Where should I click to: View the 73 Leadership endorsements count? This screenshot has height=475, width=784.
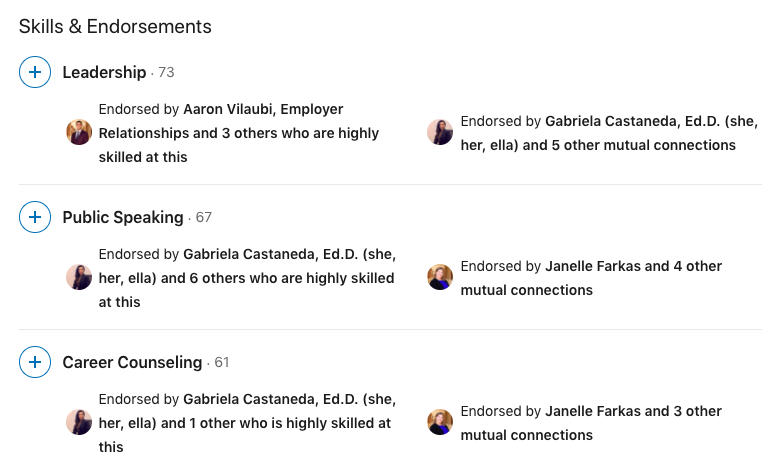(166, 73)
